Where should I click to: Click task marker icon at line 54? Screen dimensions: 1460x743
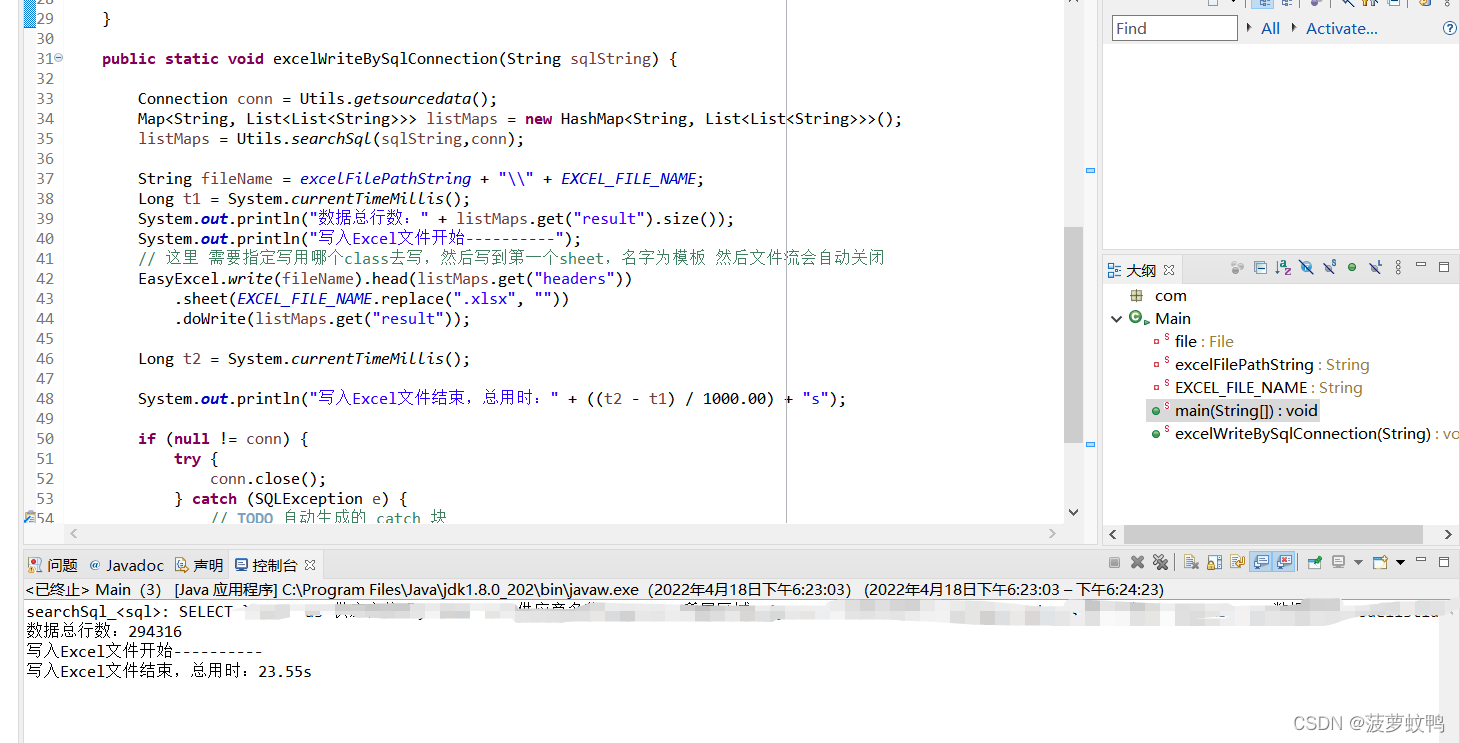(x=29, y=518)
